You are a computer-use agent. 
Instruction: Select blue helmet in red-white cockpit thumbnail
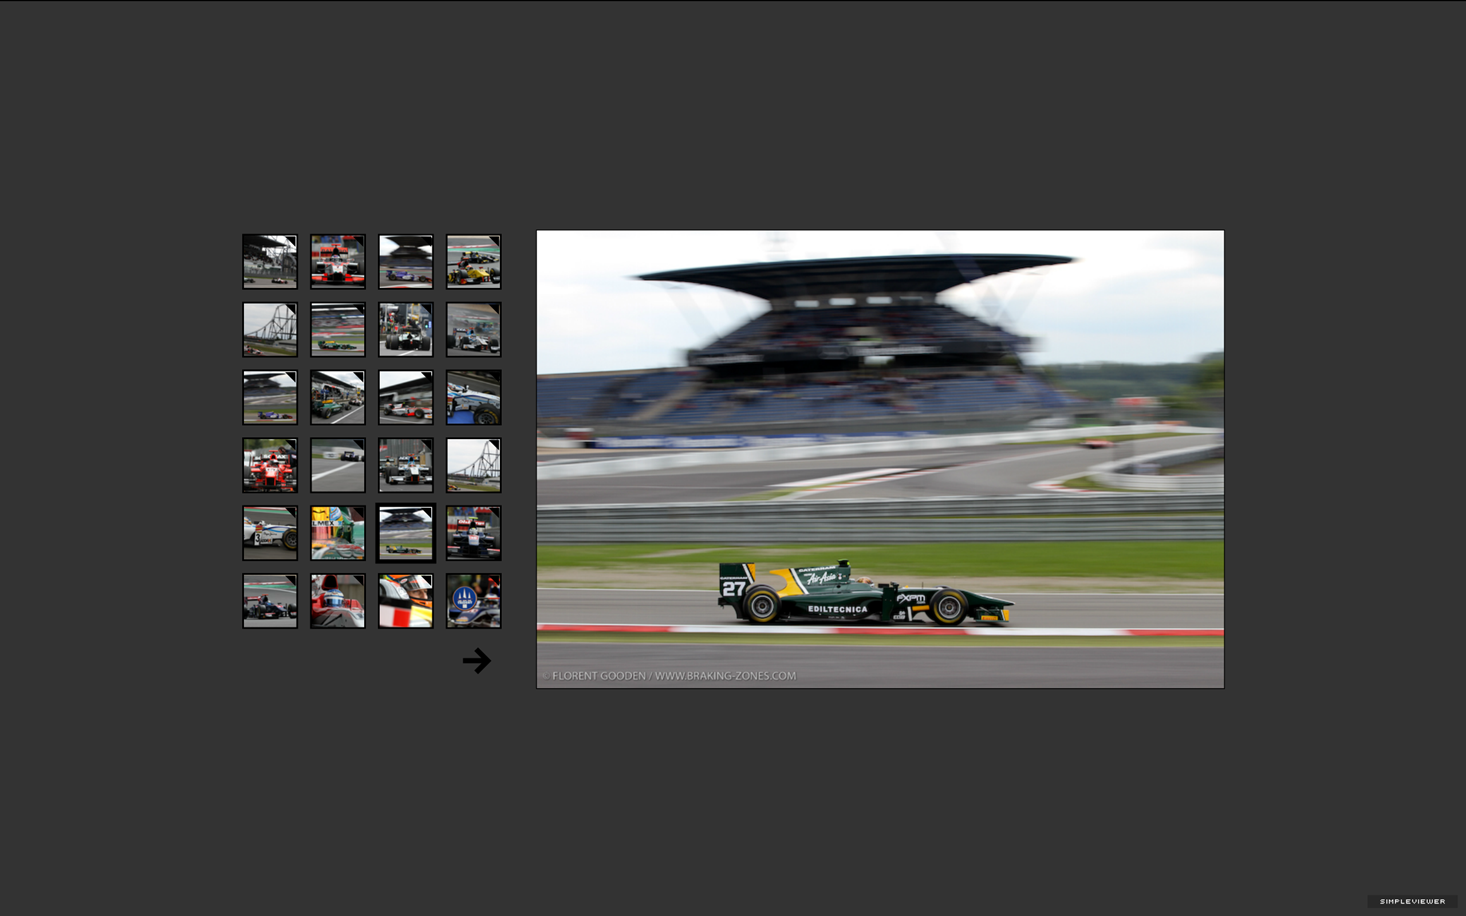coord(338,601)
